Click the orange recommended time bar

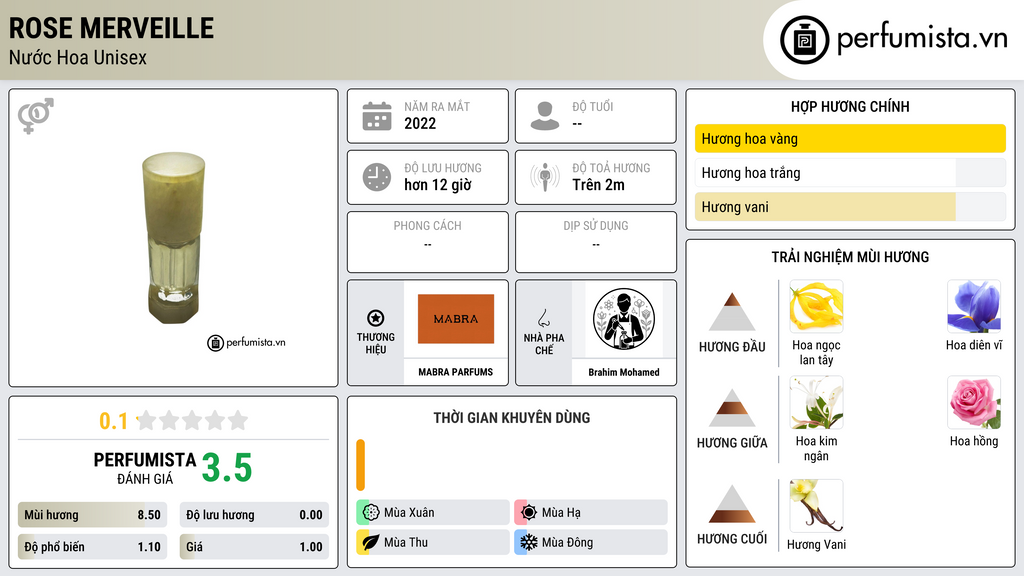click(360, 465)
